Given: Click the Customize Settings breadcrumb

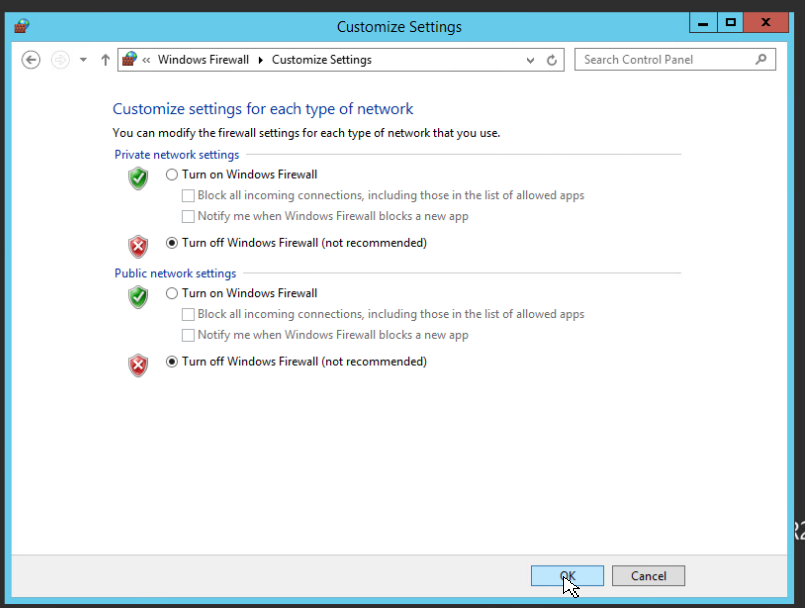Looking at the screenshot, I should [x=321, y=60].
